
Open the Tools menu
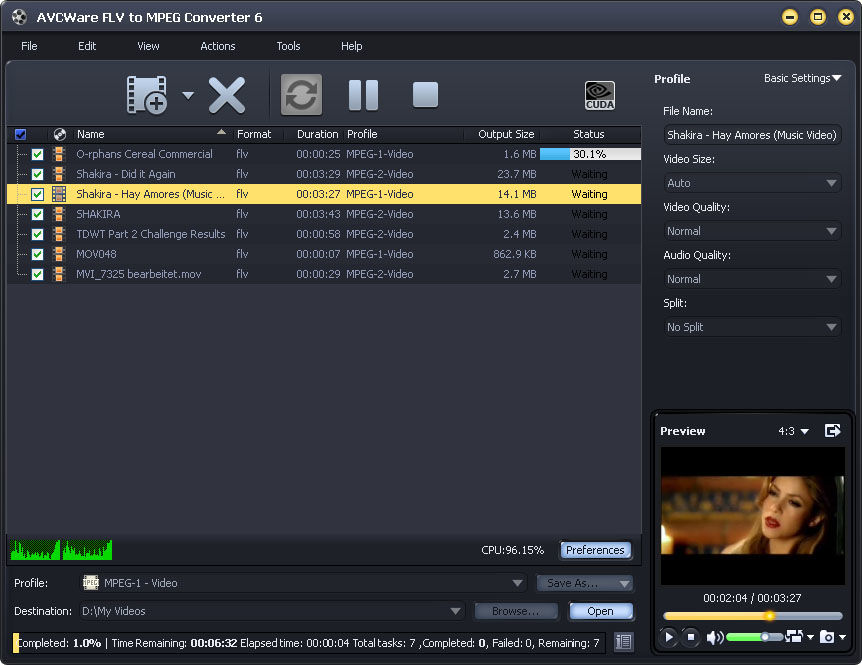pos(288,46)
